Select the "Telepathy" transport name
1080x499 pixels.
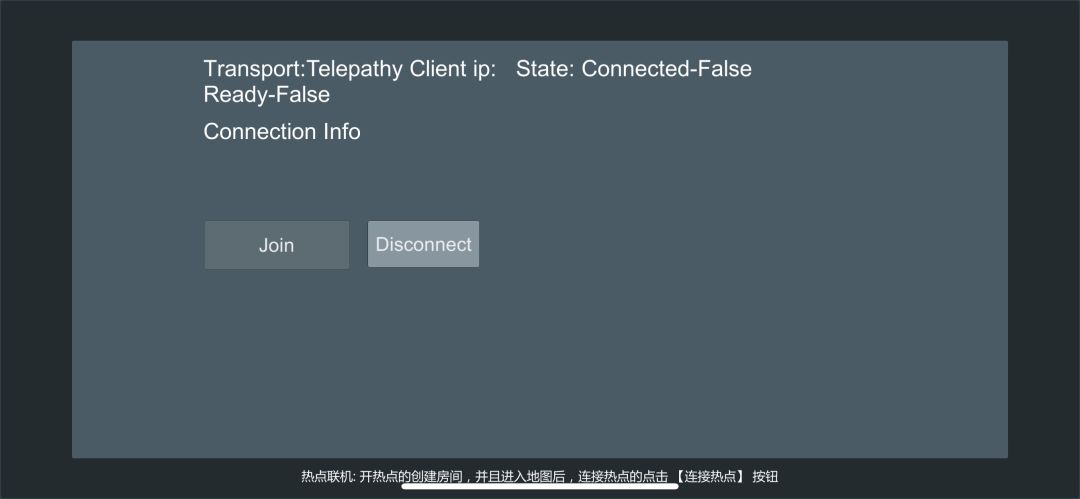point(355,69)
